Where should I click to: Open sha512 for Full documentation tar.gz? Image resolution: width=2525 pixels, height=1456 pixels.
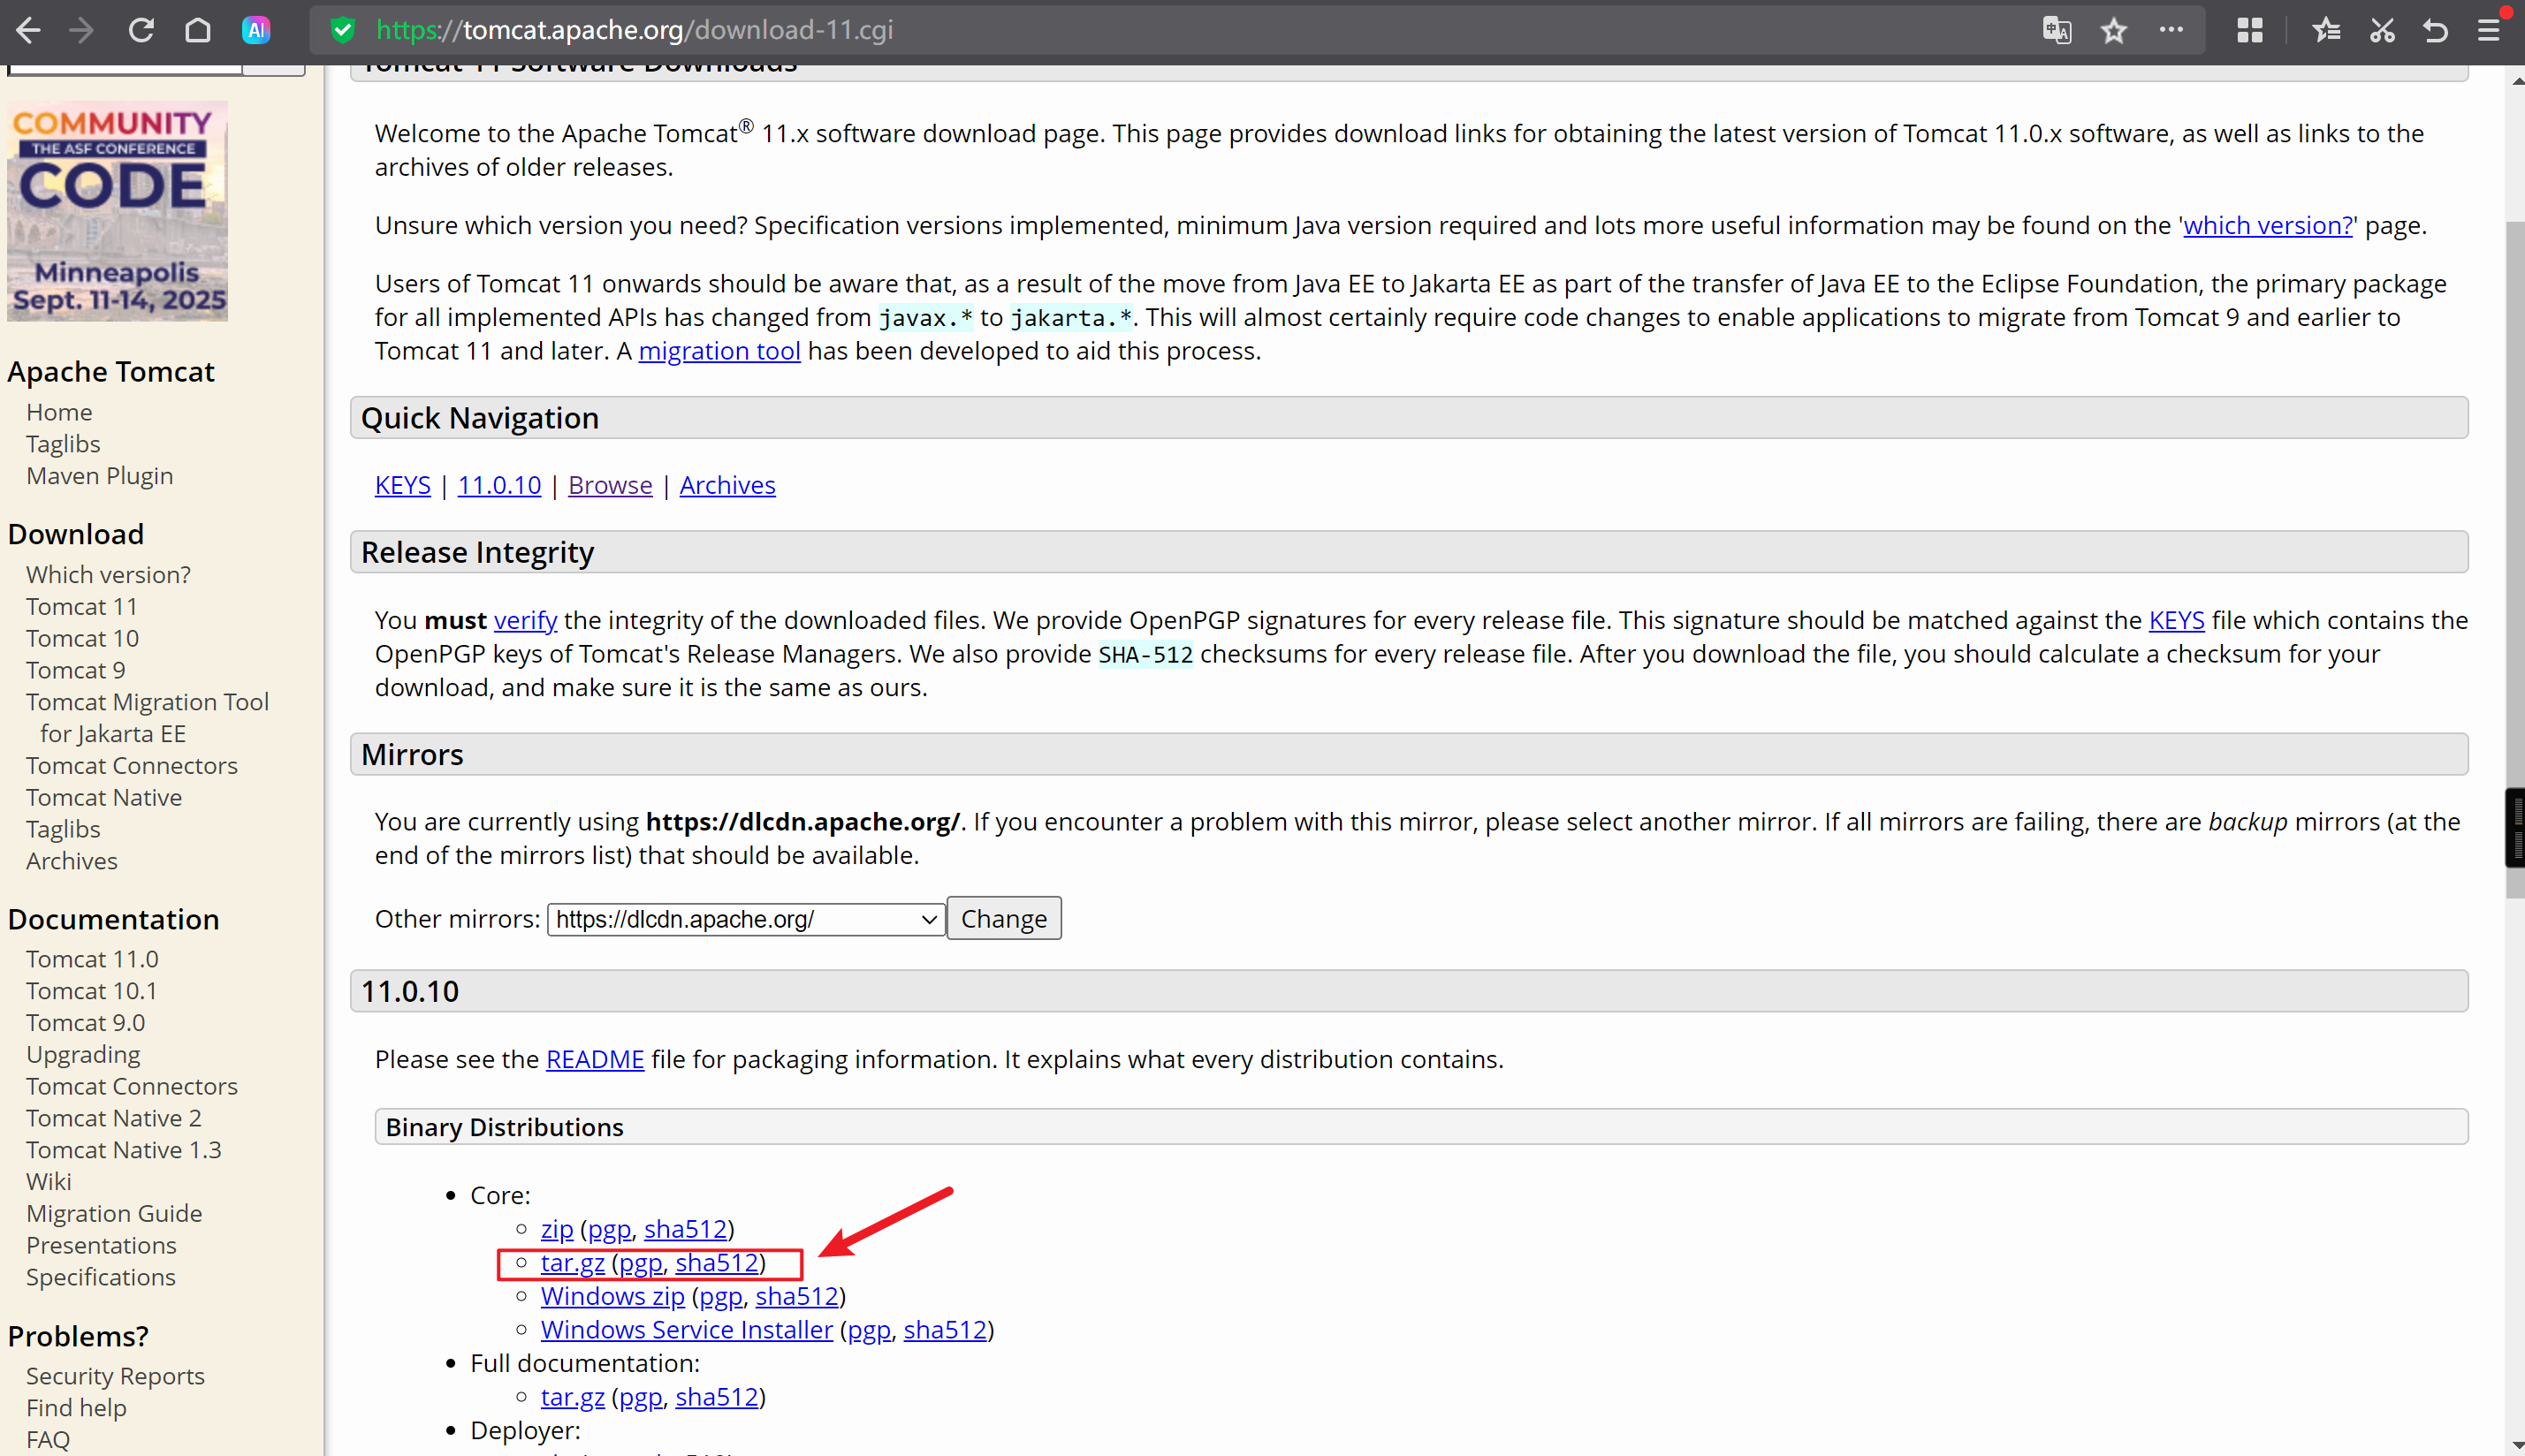pyautogui.click(x=717, y=1397)
